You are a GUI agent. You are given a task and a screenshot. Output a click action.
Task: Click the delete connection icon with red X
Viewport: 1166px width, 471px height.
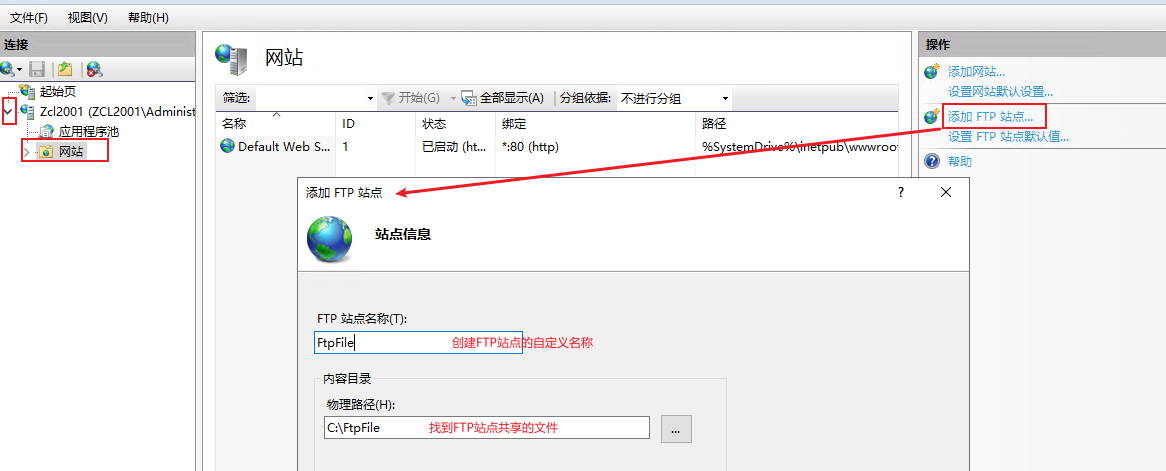[94, 69]
